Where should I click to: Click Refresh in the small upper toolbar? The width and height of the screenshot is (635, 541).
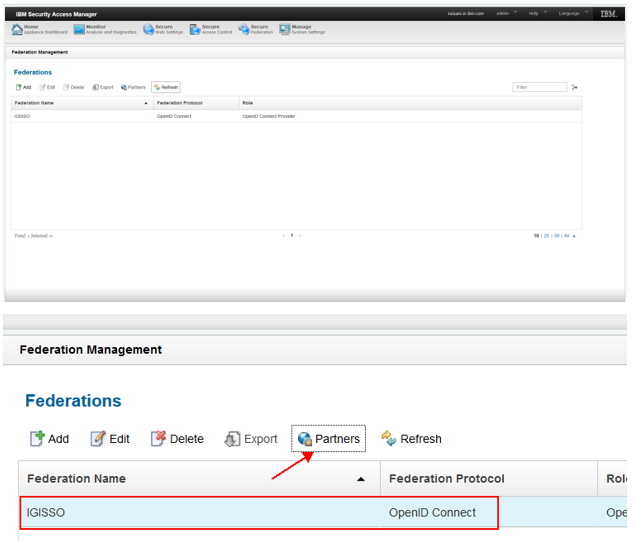tap(166, 87)
